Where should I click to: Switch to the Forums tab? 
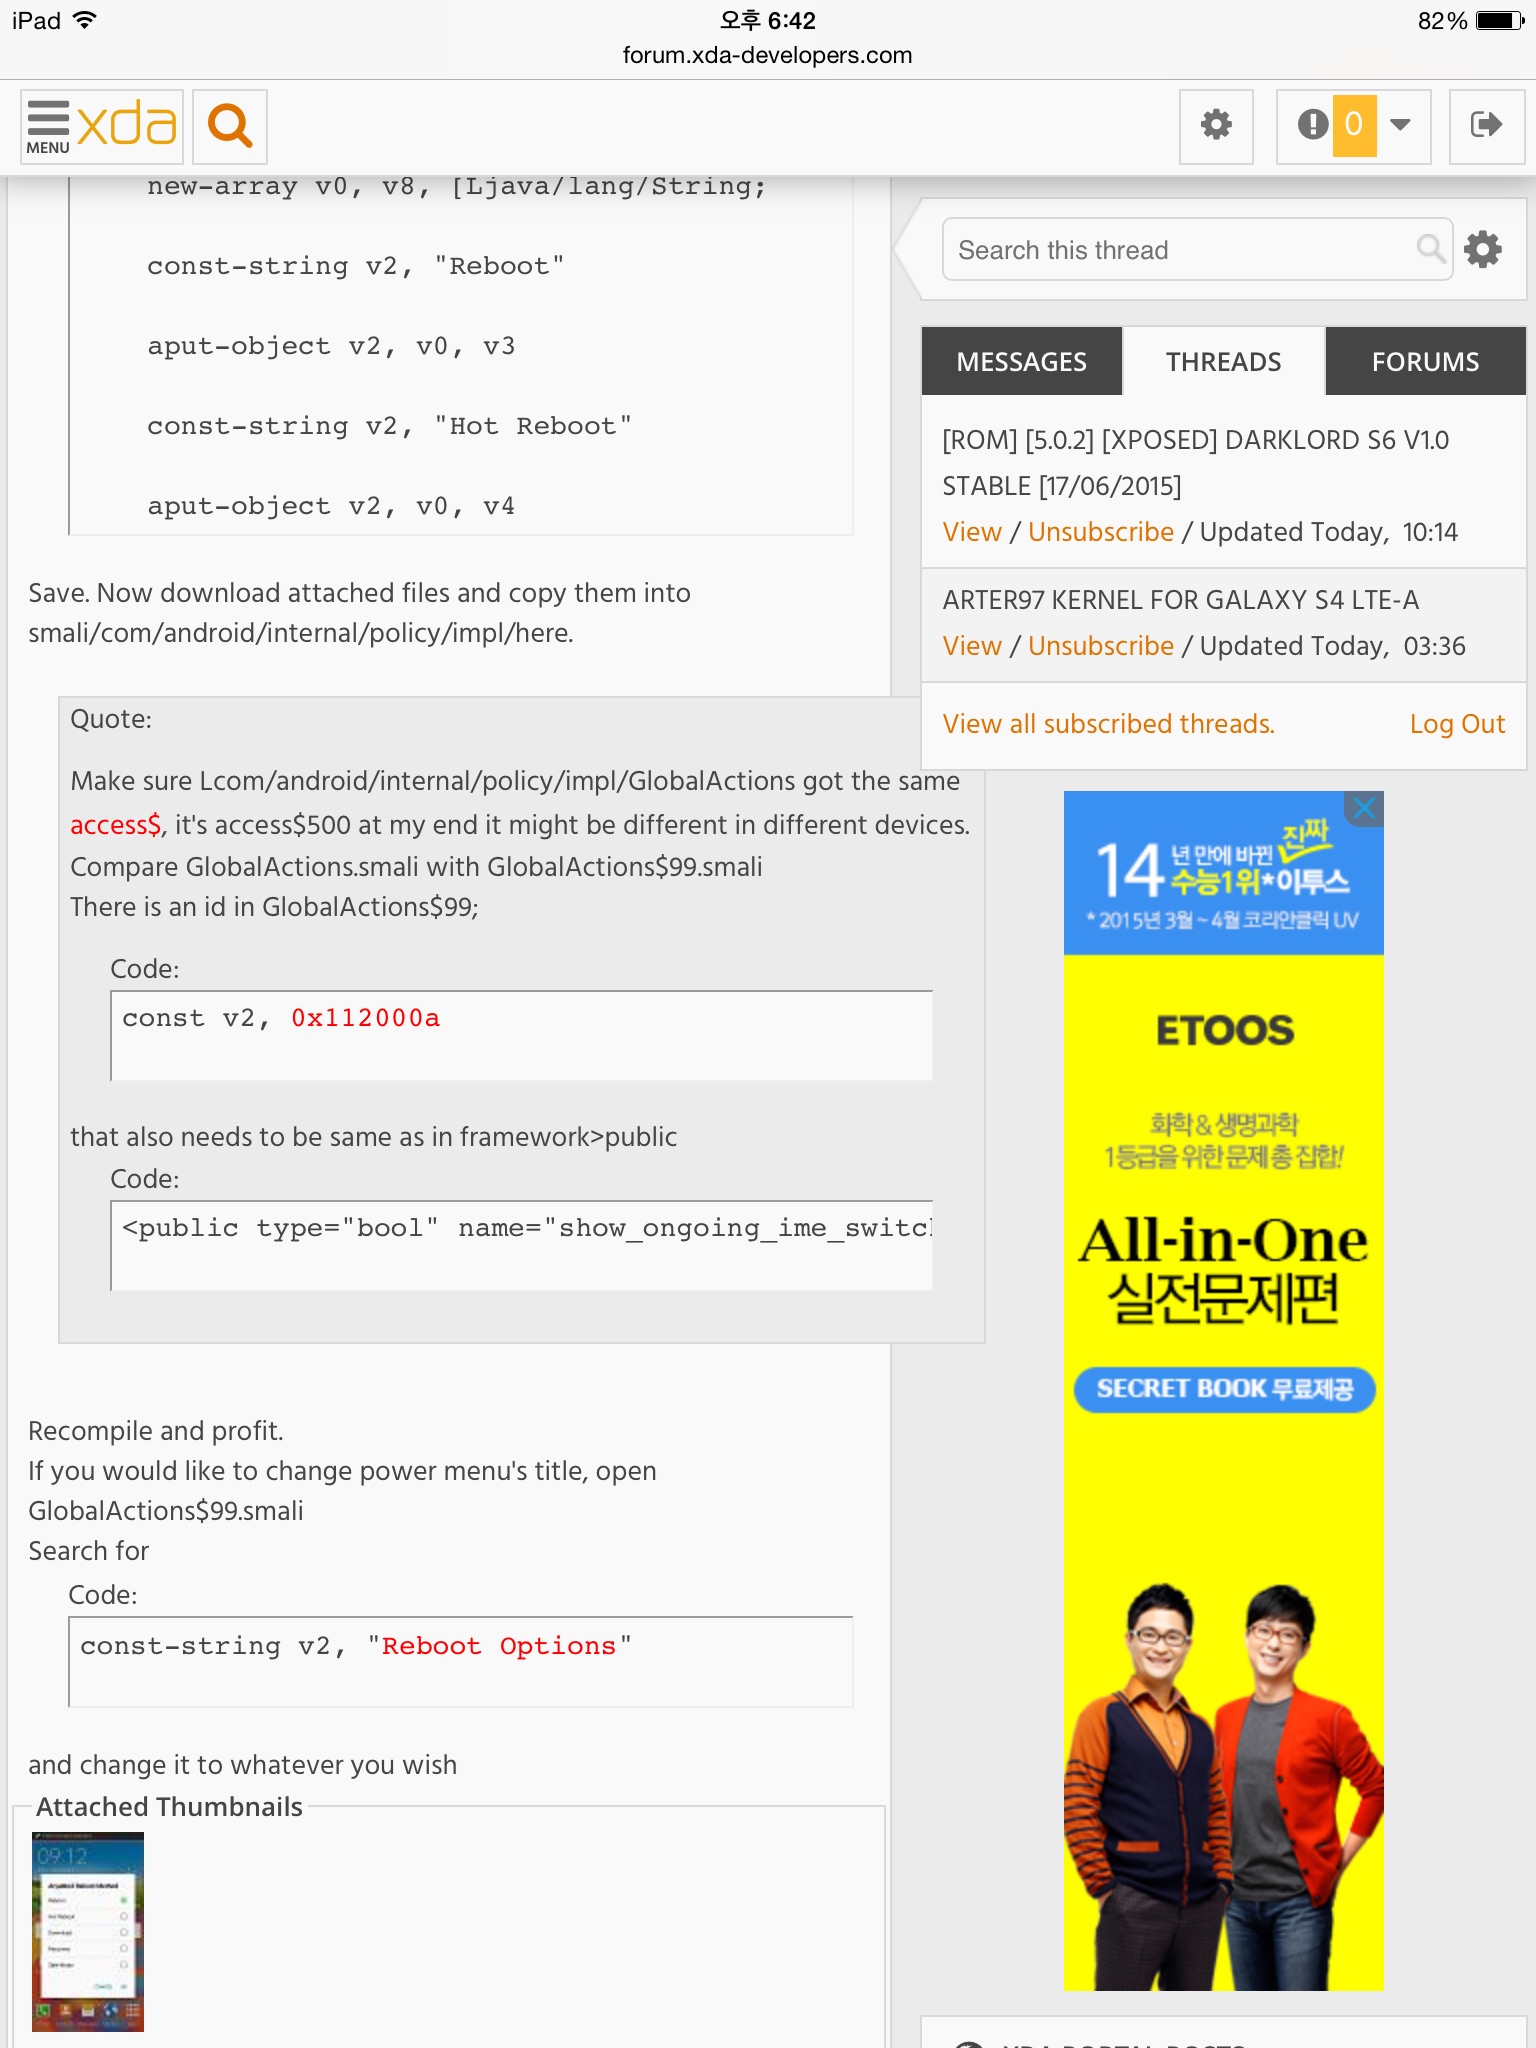[1425, 362]
